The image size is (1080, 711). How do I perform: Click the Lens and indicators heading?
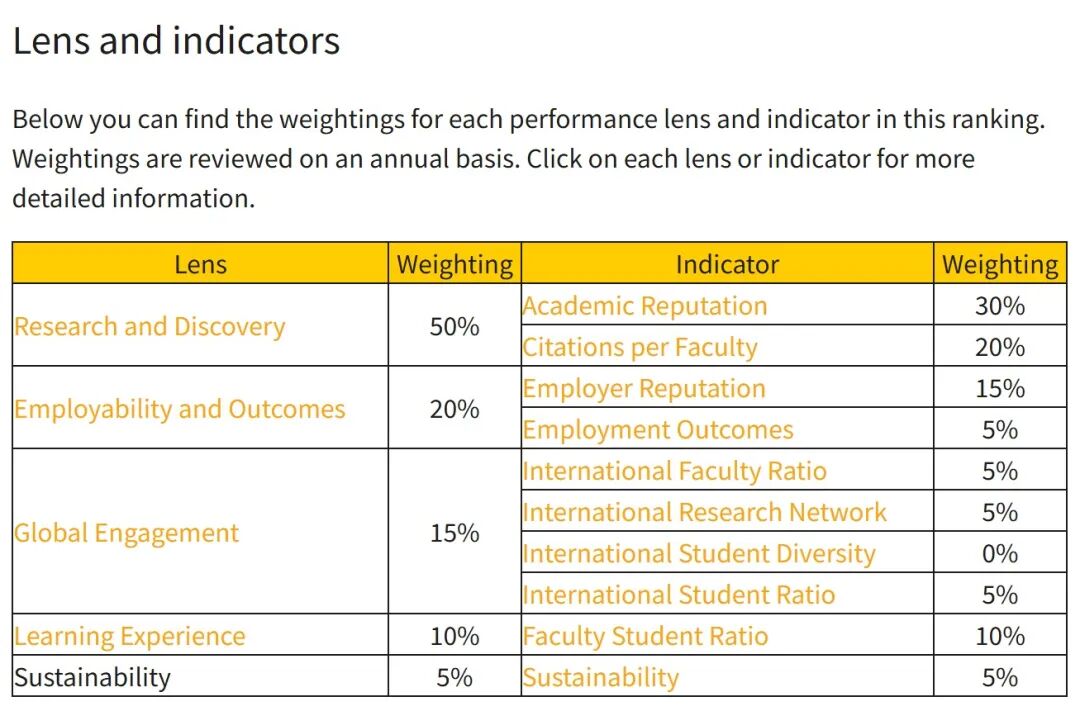click(x=176, y=41)
